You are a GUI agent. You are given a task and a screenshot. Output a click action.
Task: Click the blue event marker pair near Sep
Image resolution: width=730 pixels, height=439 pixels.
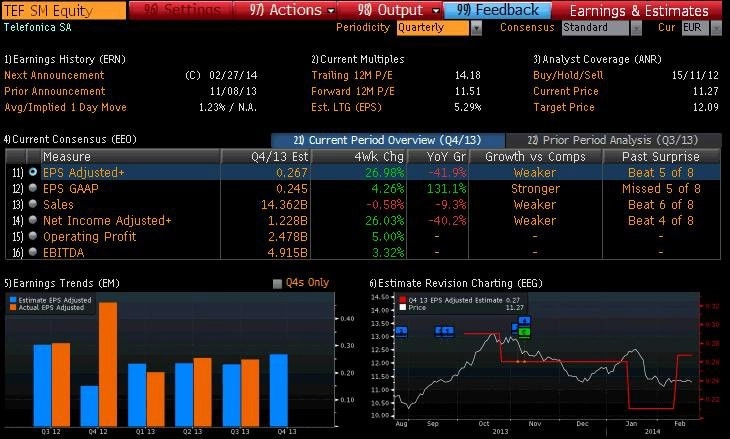[445, 331]
